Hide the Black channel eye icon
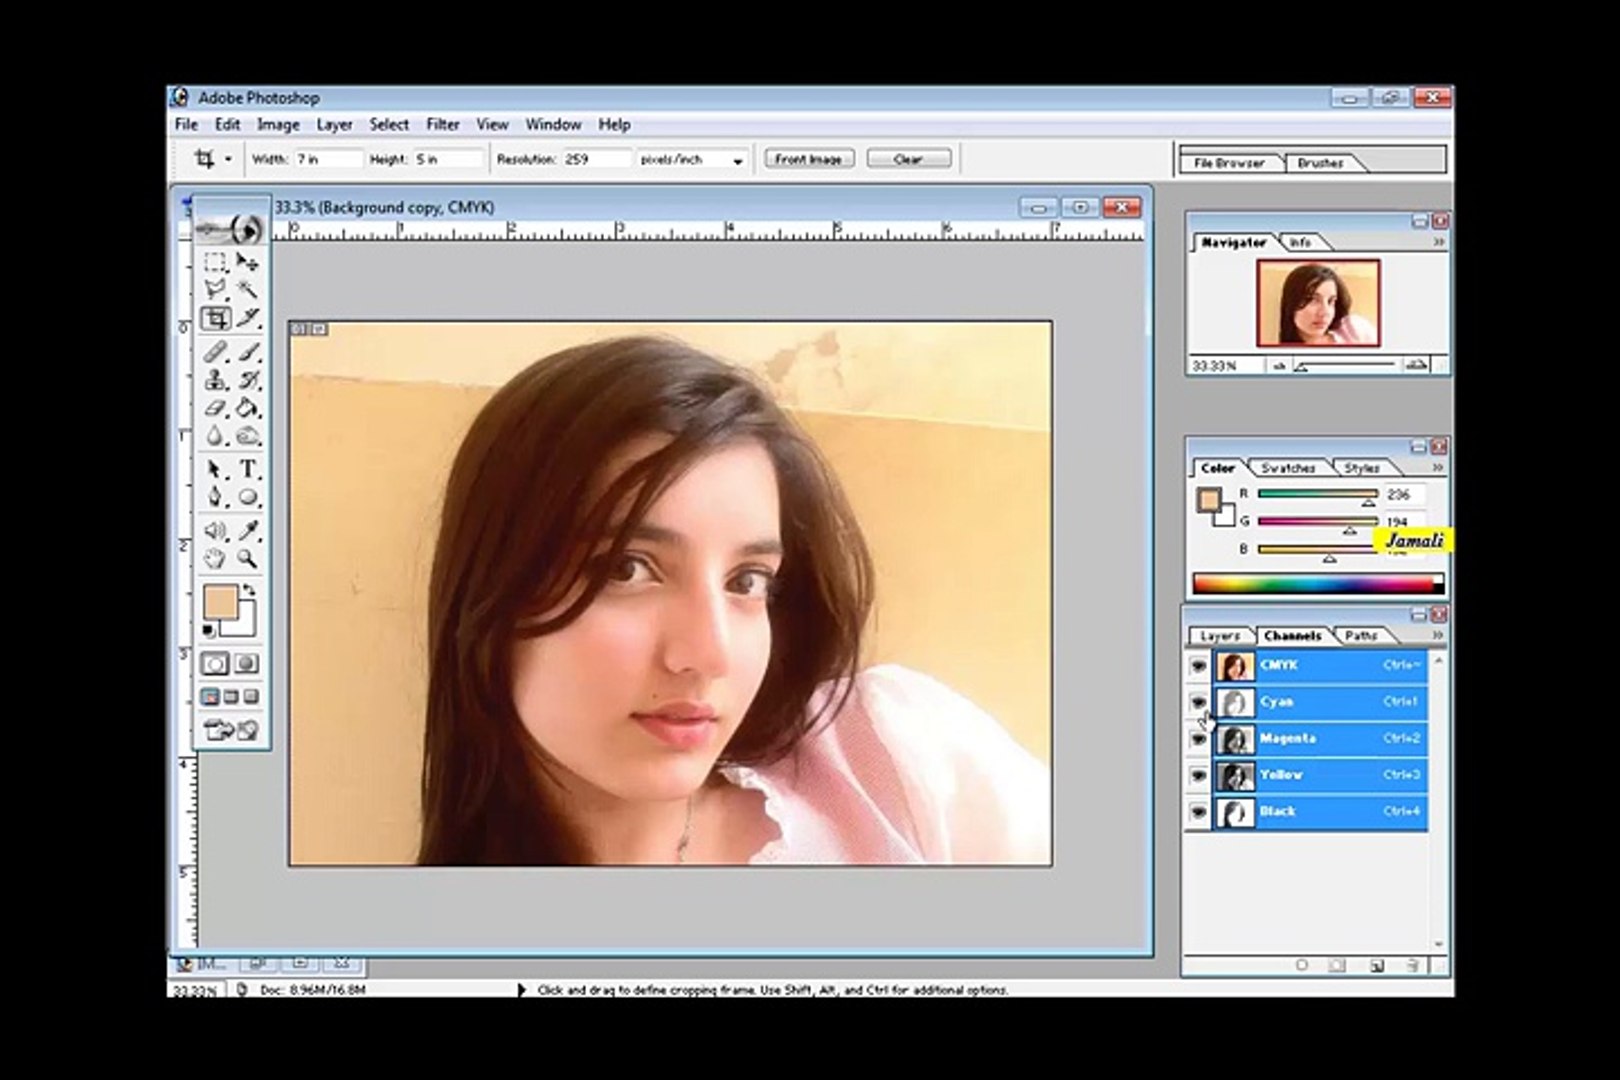Image resolution: width=1620 pixels, height=1080 pixels. tap(1198, 812)
